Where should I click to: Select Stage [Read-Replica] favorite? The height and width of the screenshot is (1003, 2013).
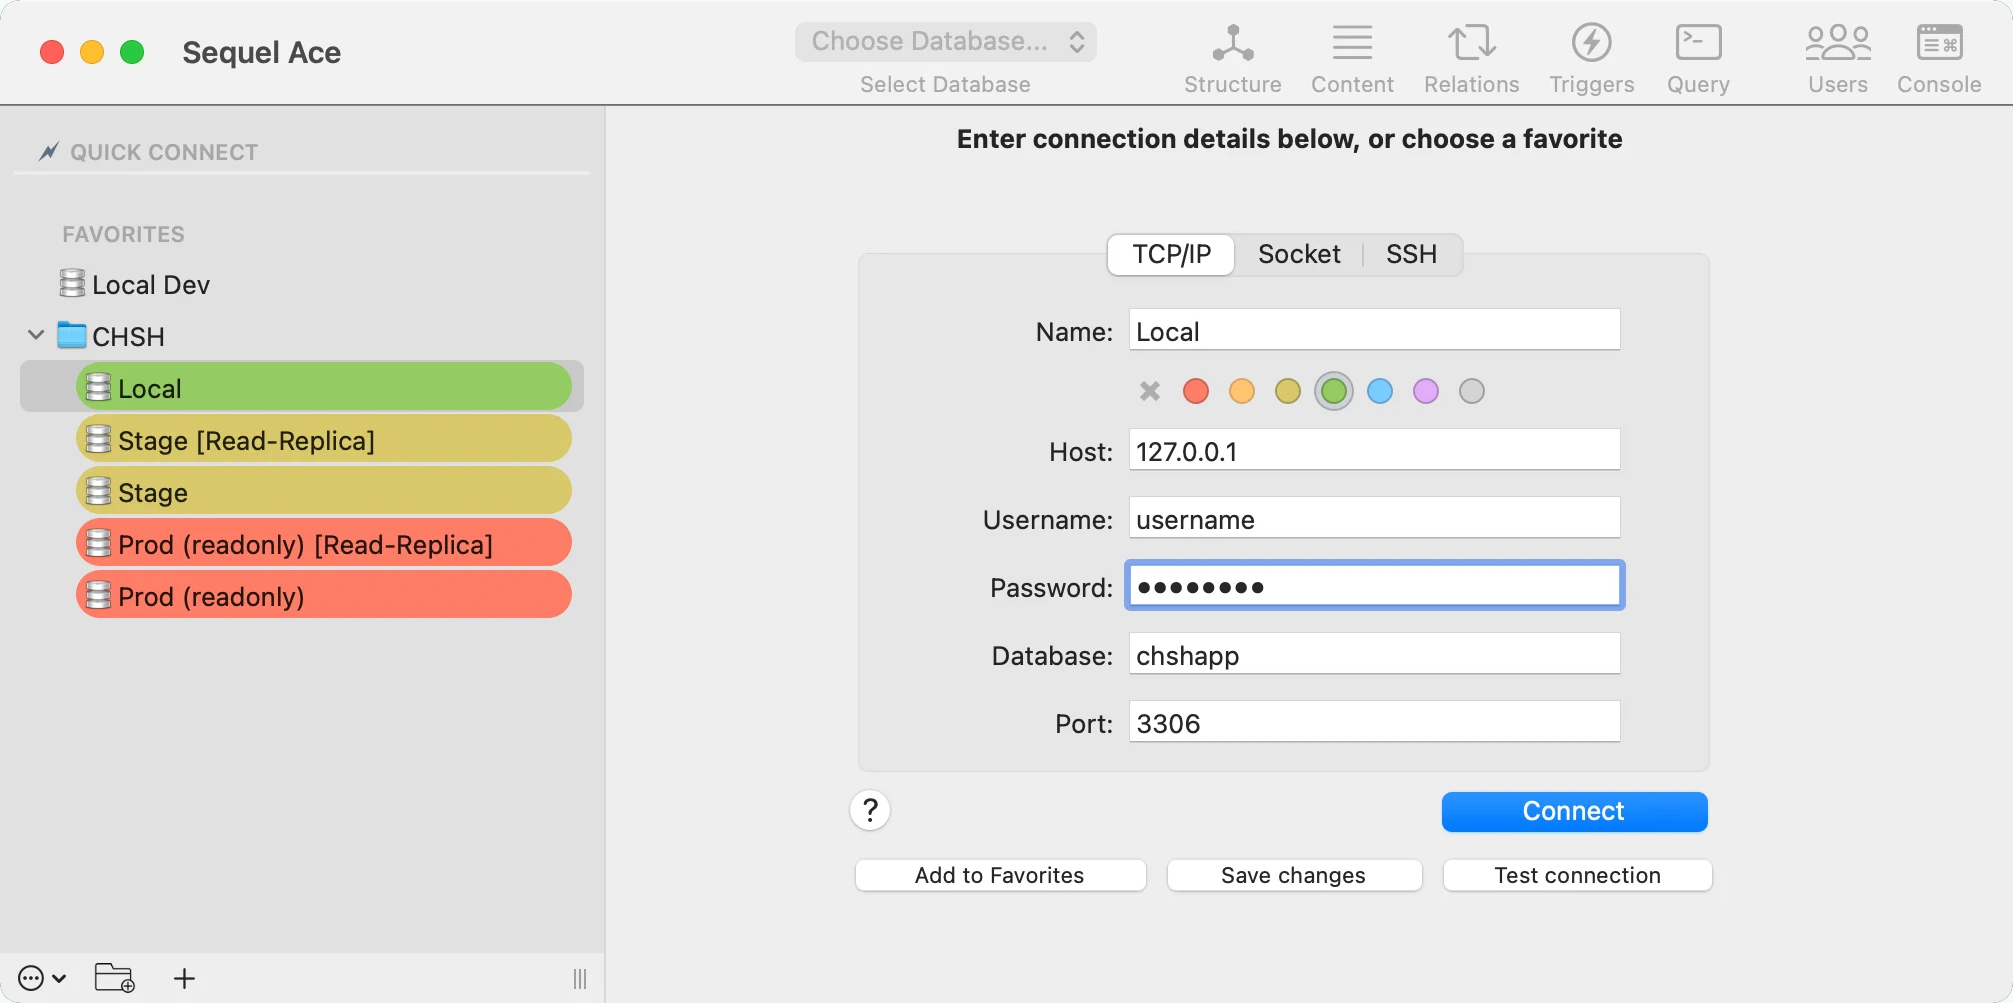click(x=323, y=439)
